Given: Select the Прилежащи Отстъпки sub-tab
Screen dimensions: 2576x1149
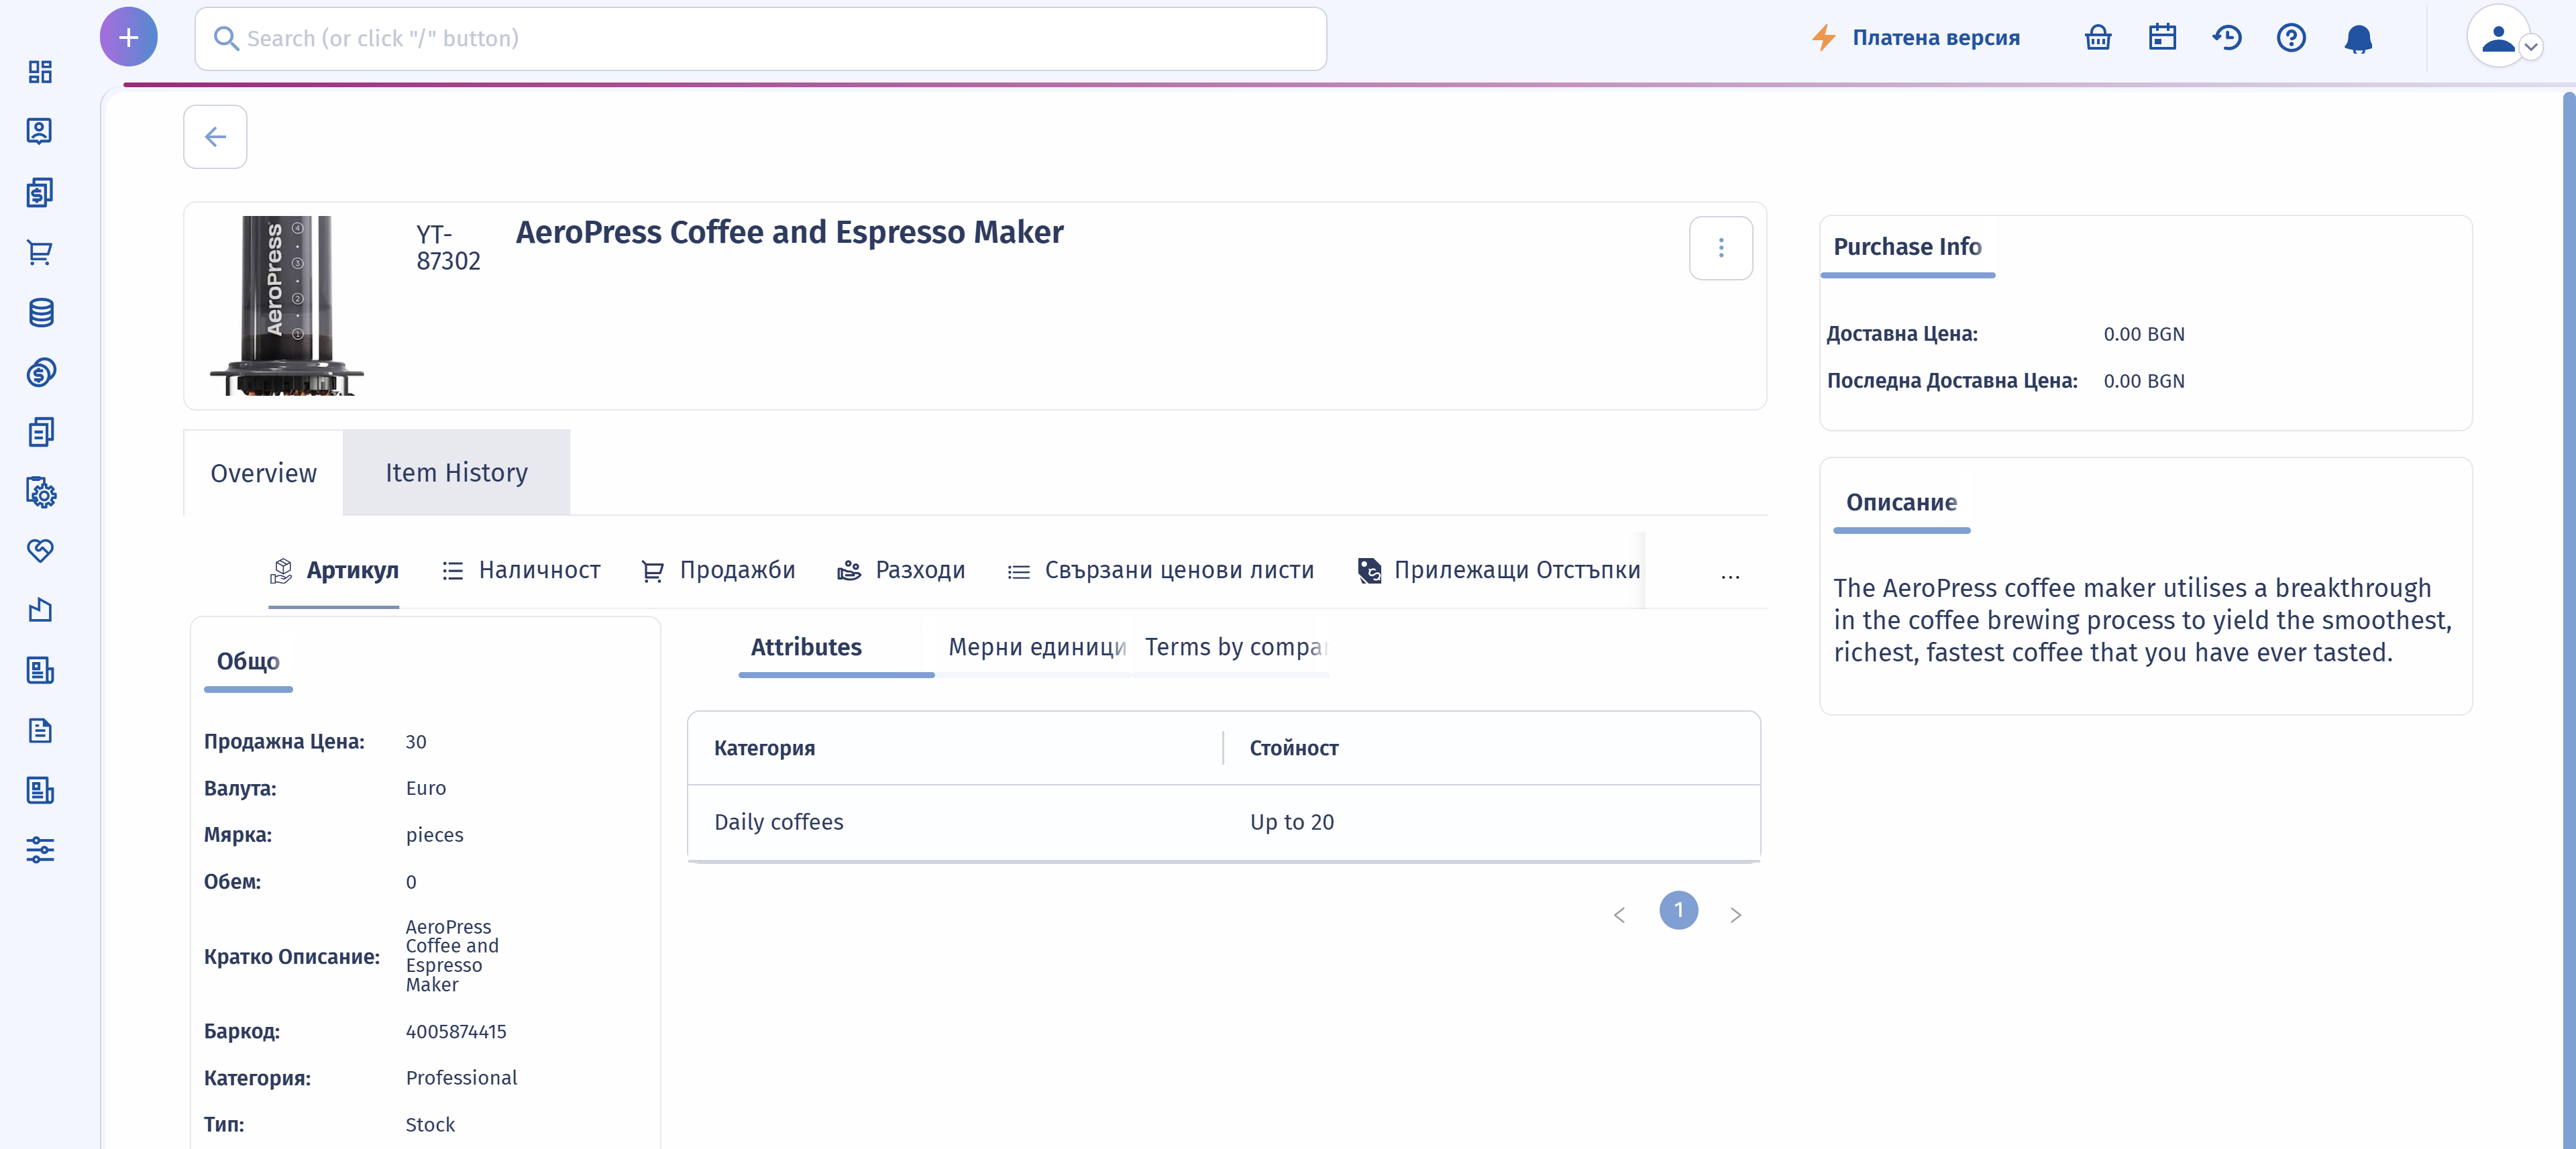Looking at the screenshot, I should coord(1499,571).
